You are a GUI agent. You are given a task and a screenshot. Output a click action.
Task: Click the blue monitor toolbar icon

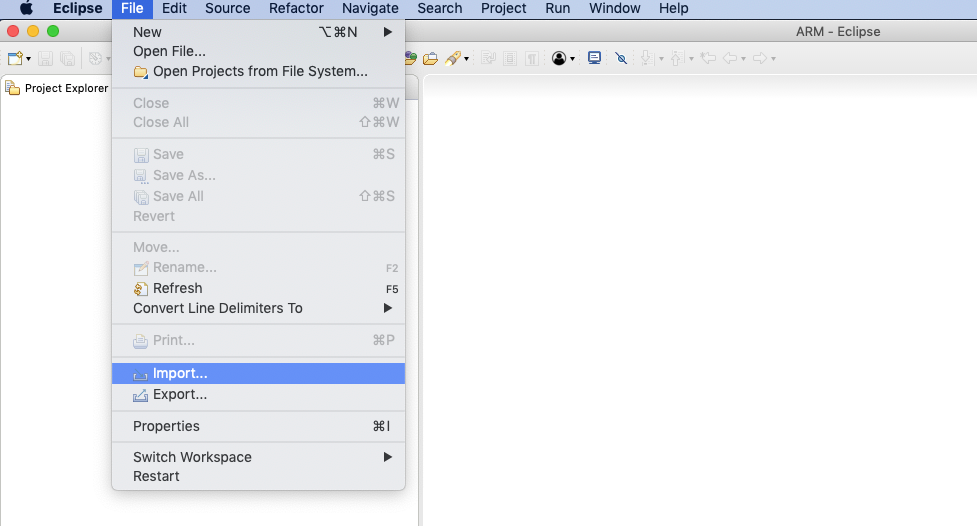pyautogui.click(x=595, y=59)
